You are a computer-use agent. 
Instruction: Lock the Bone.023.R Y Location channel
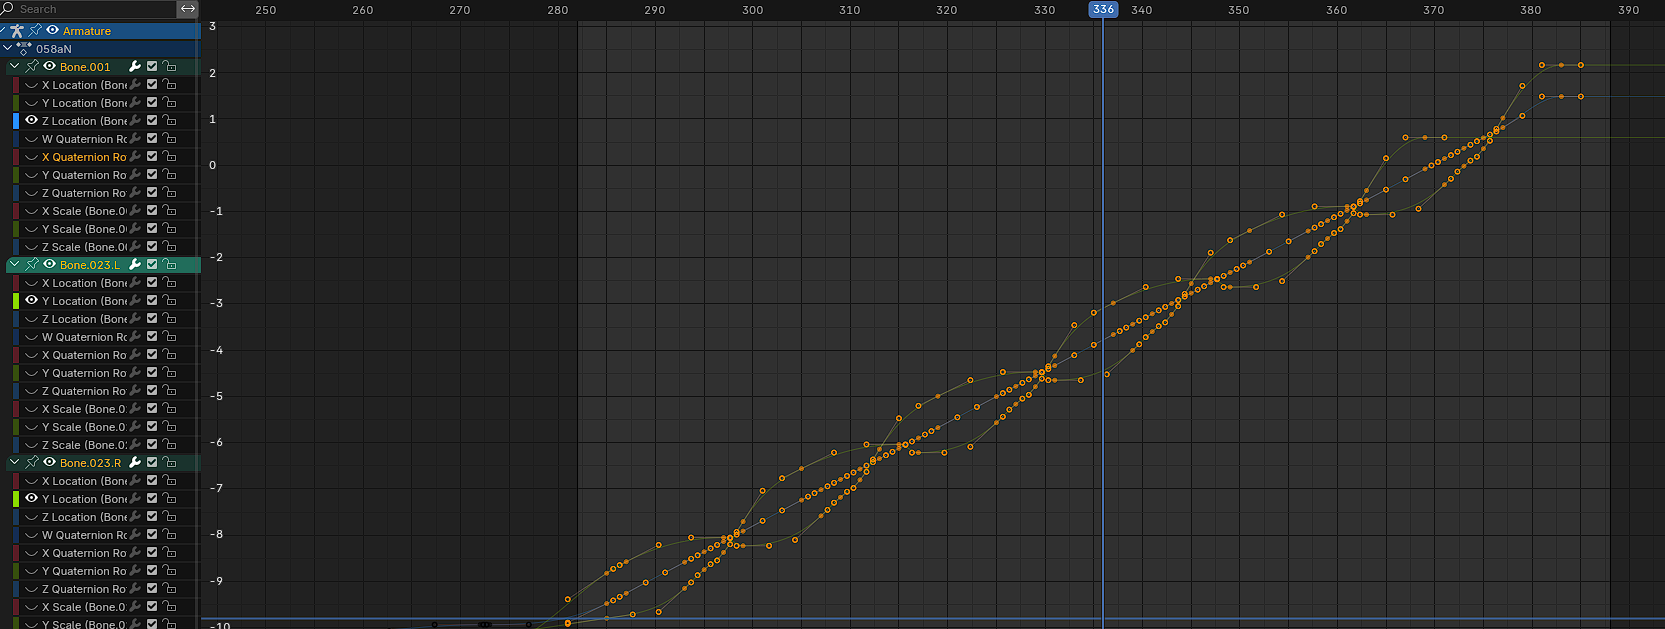tap(170, 499)
